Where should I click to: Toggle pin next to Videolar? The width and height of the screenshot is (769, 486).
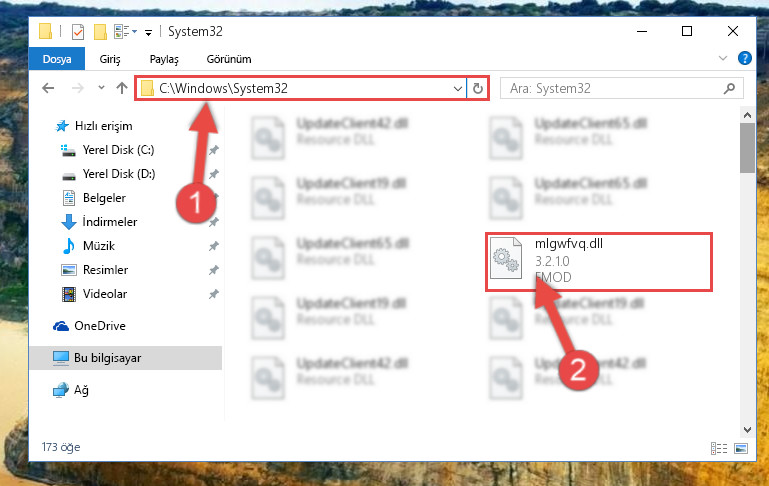[x=214, y=294]
